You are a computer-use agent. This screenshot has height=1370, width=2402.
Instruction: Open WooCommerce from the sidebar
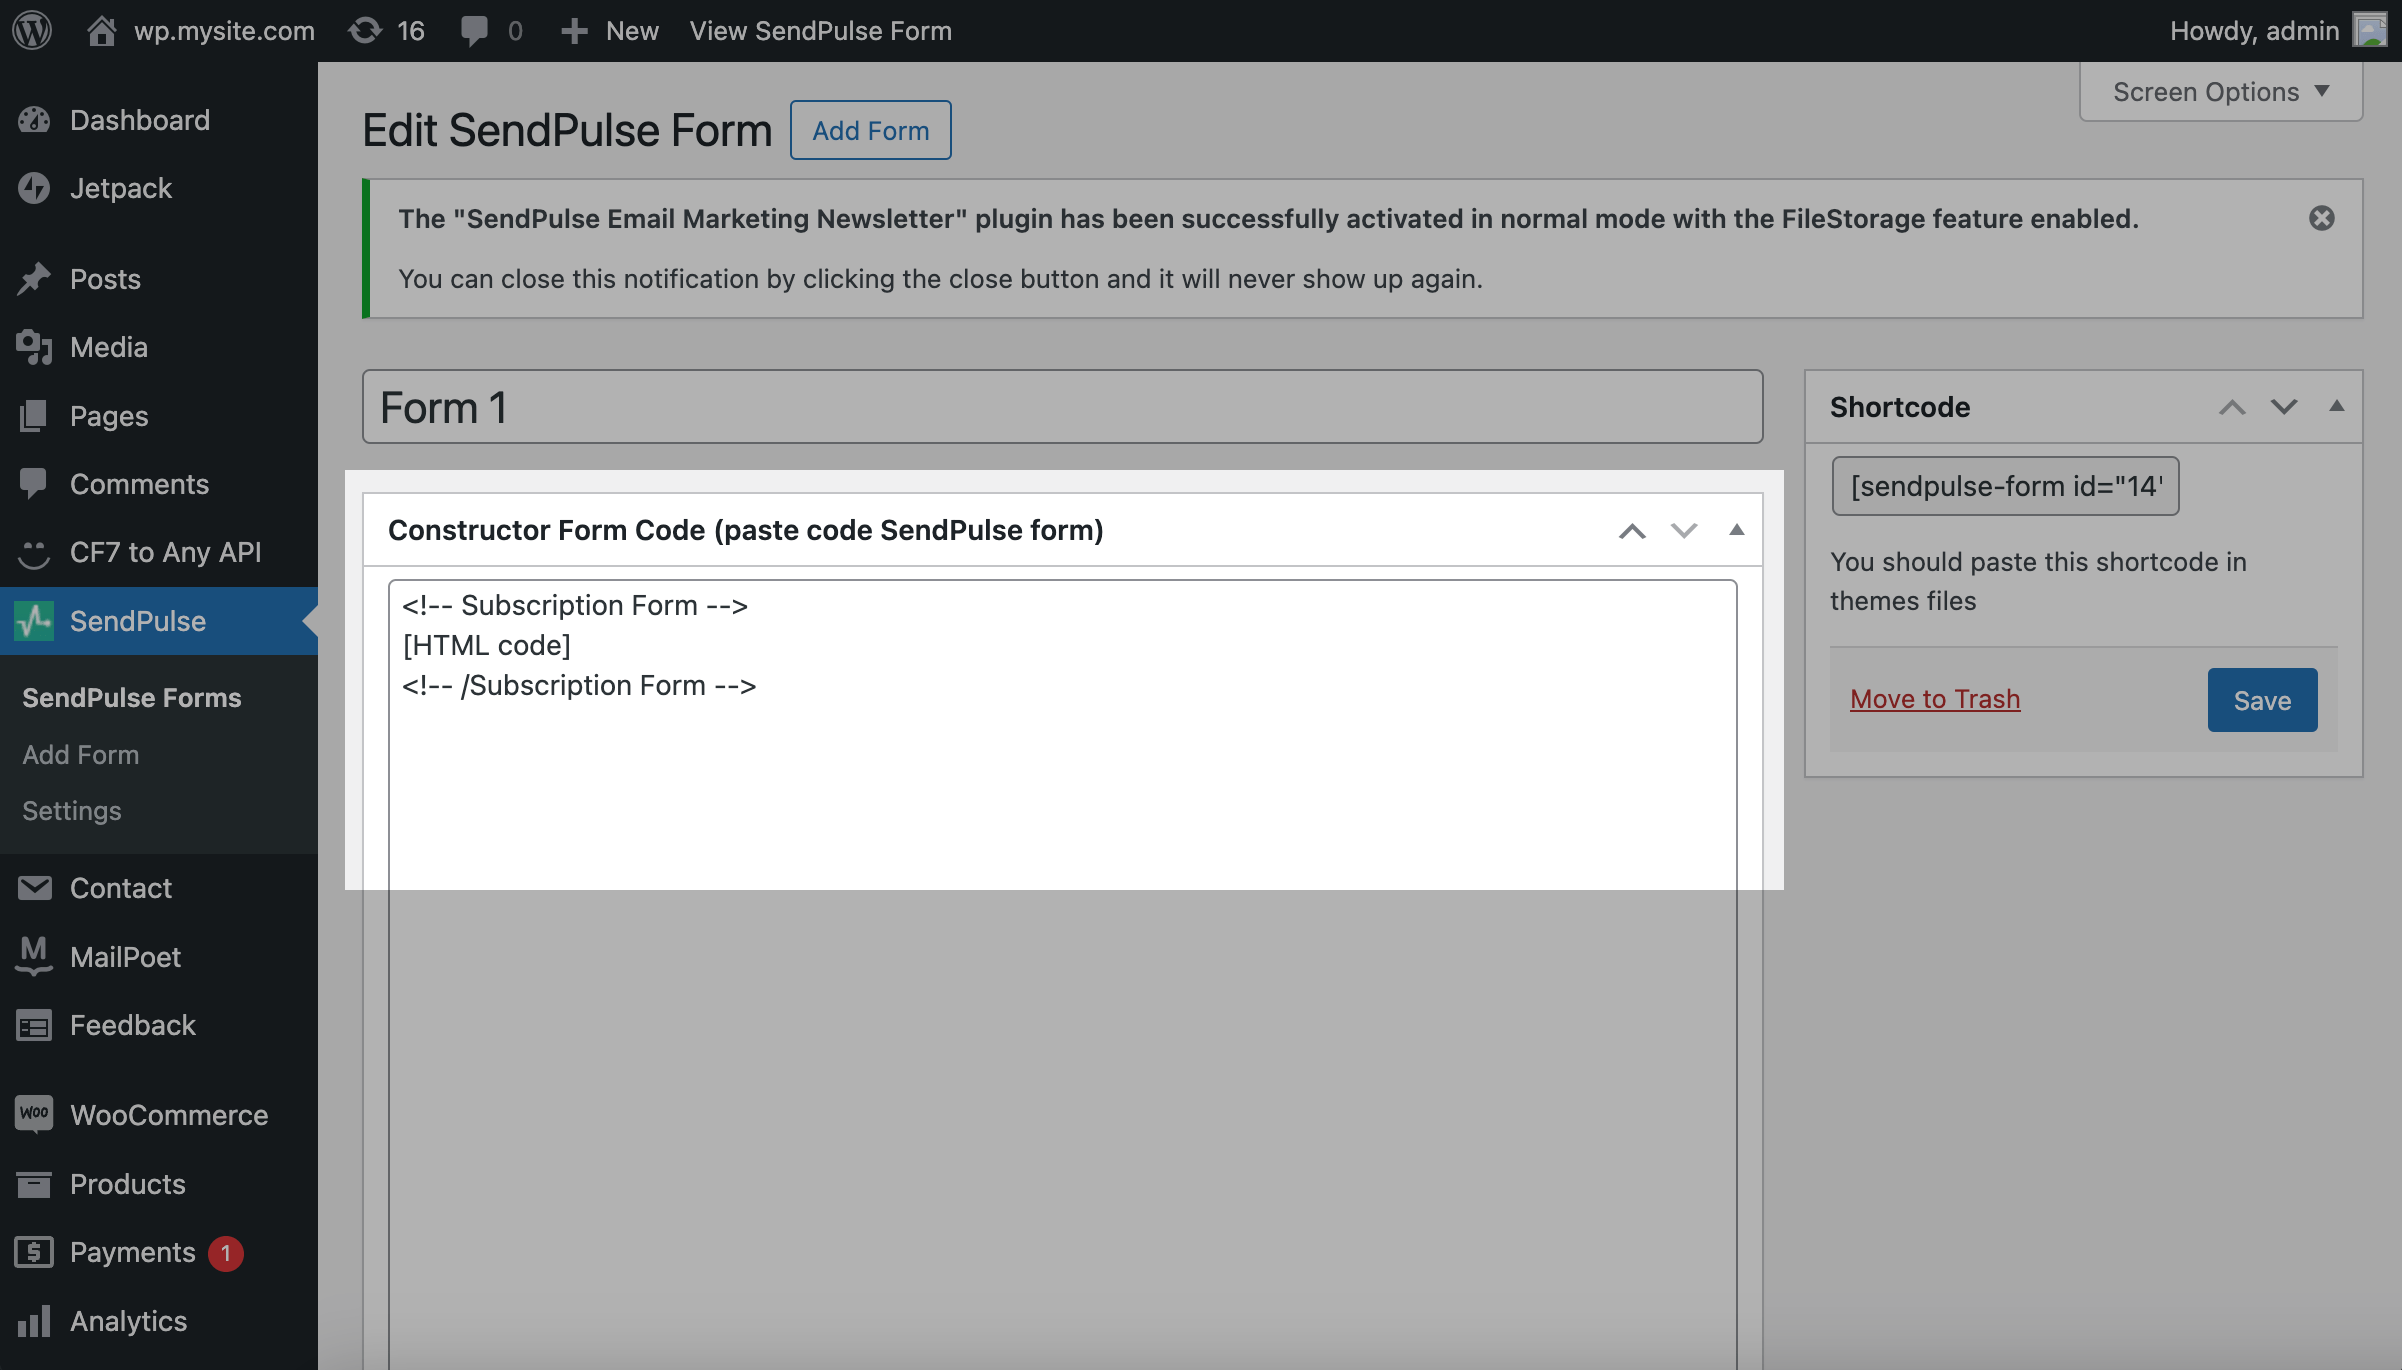click(x=168, y=1115)
